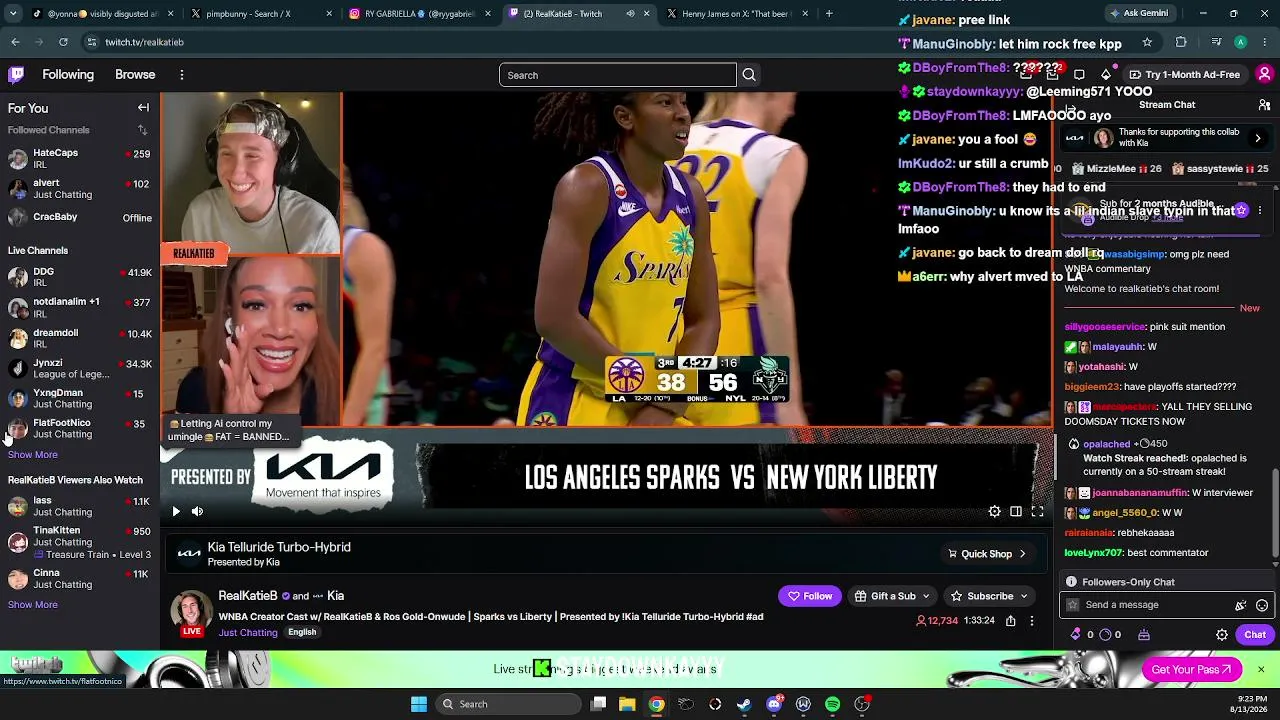Open the Chrome extensions puzzle icon

tap(1181, 42)
